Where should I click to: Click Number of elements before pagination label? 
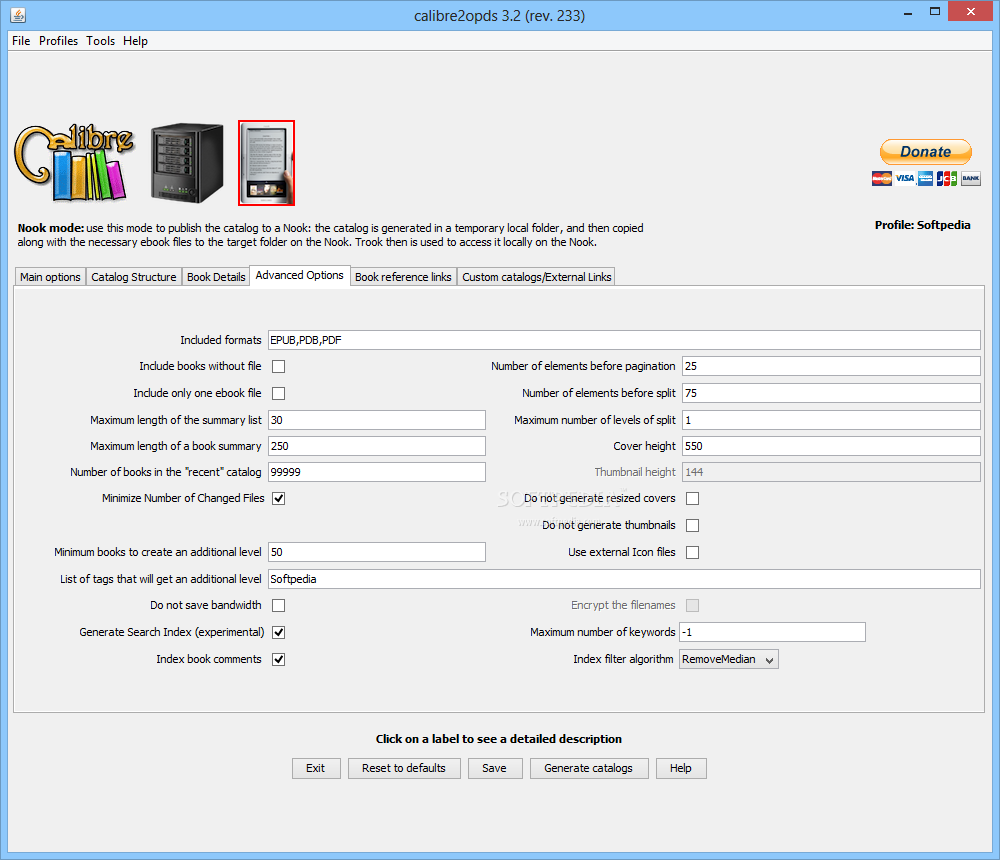[583, 366]
